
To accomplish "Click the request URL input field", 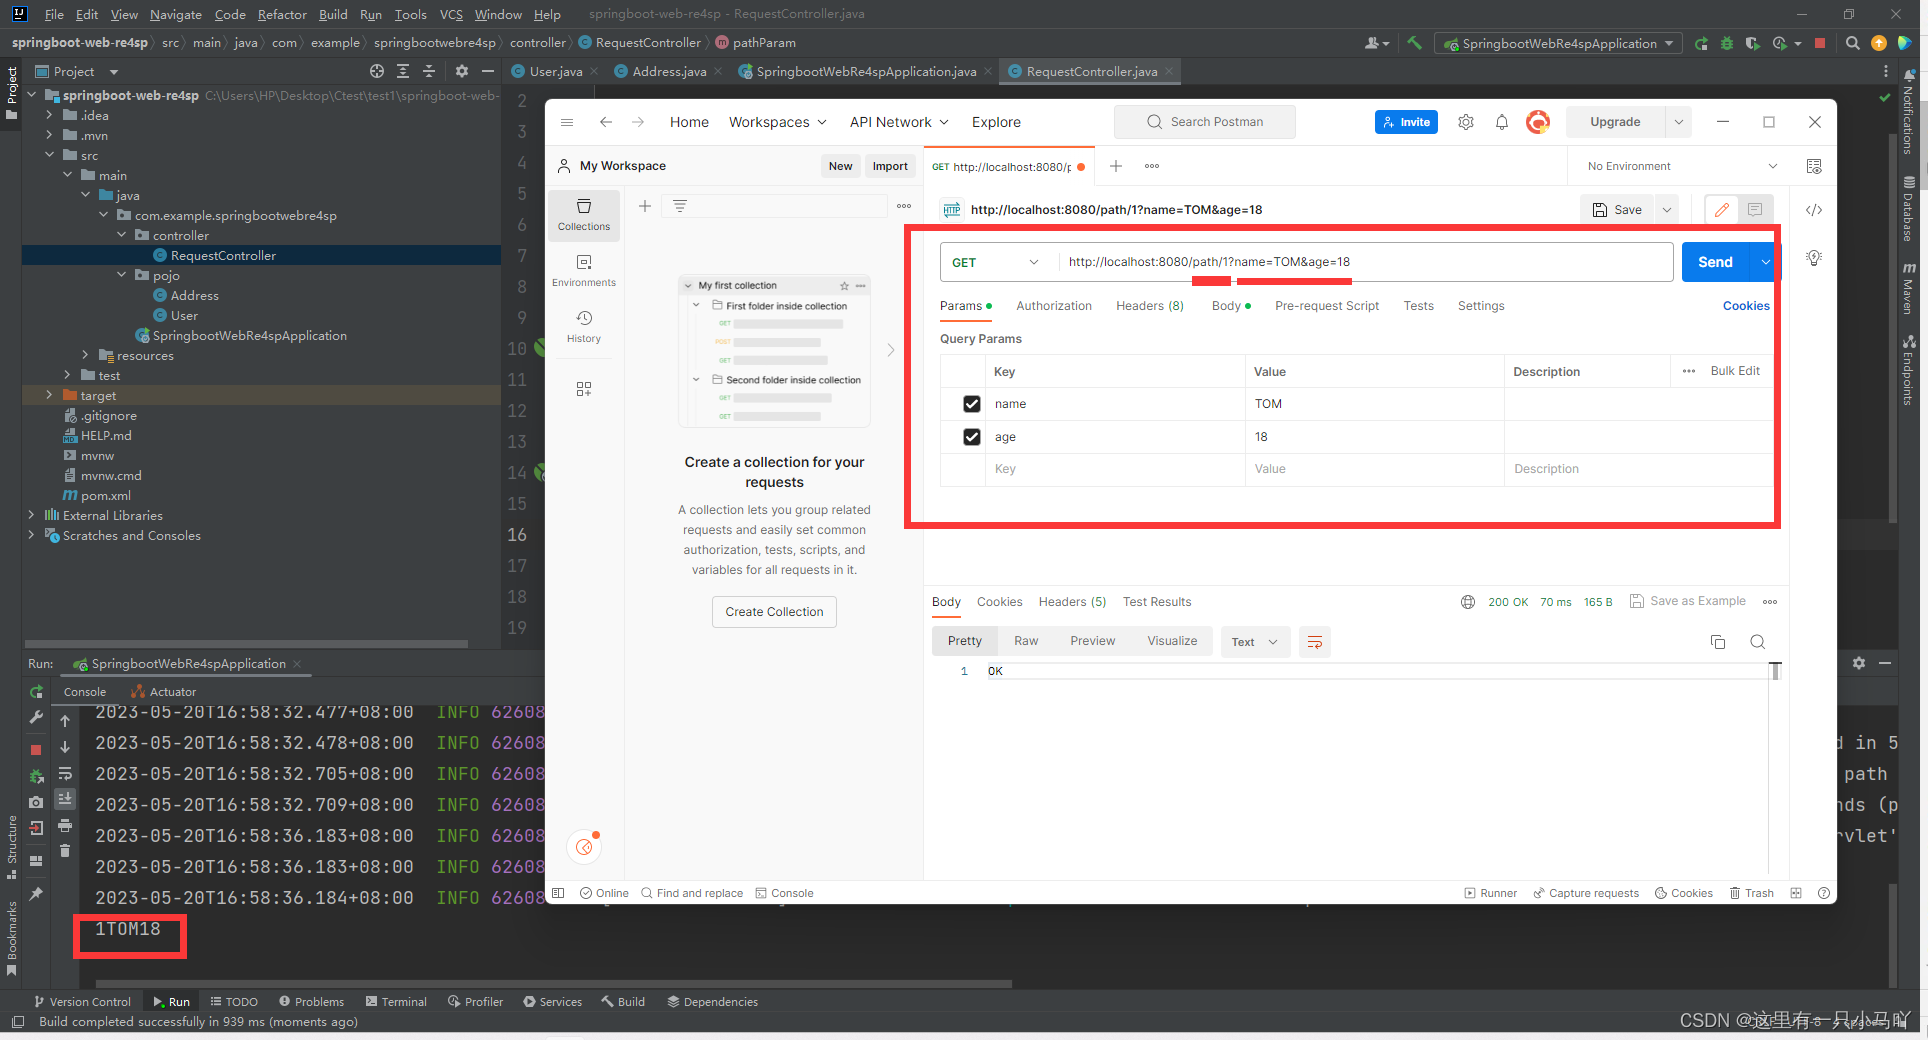I will [x=1364, y=262].
